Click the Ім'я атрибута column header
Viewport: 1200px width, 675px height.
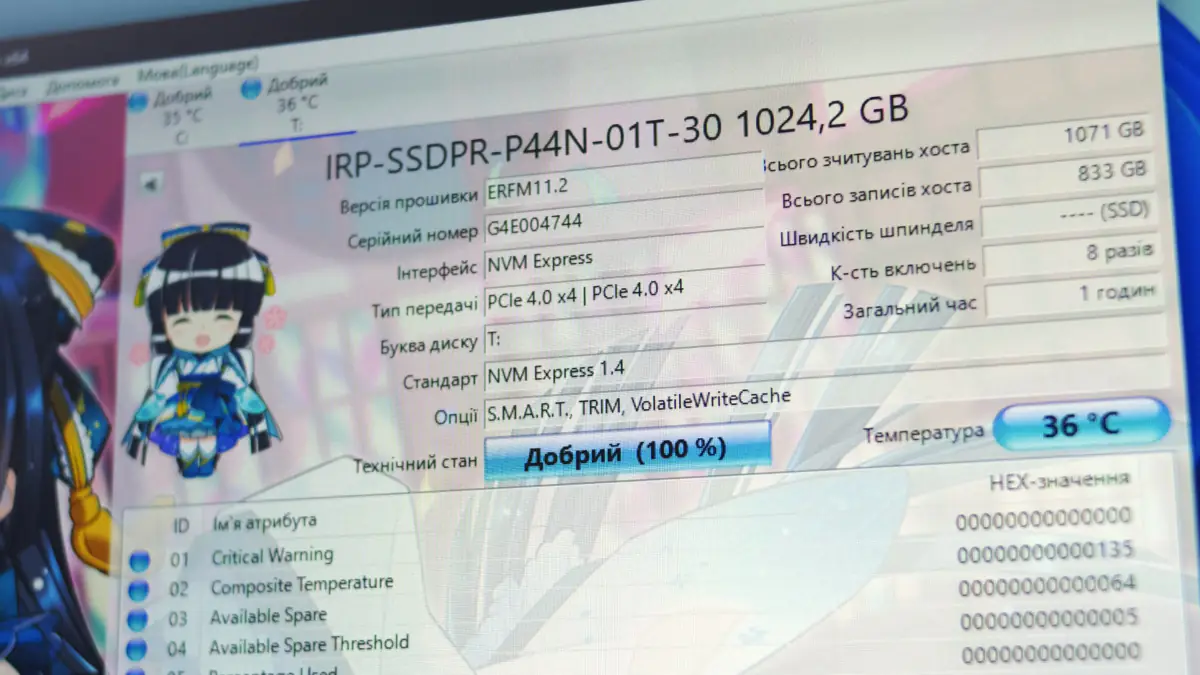(x=264, y=522)
